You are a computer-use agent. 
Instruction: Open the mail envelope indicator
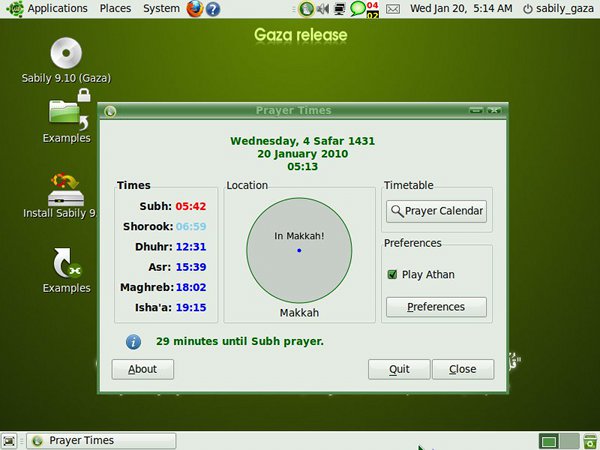393,9
